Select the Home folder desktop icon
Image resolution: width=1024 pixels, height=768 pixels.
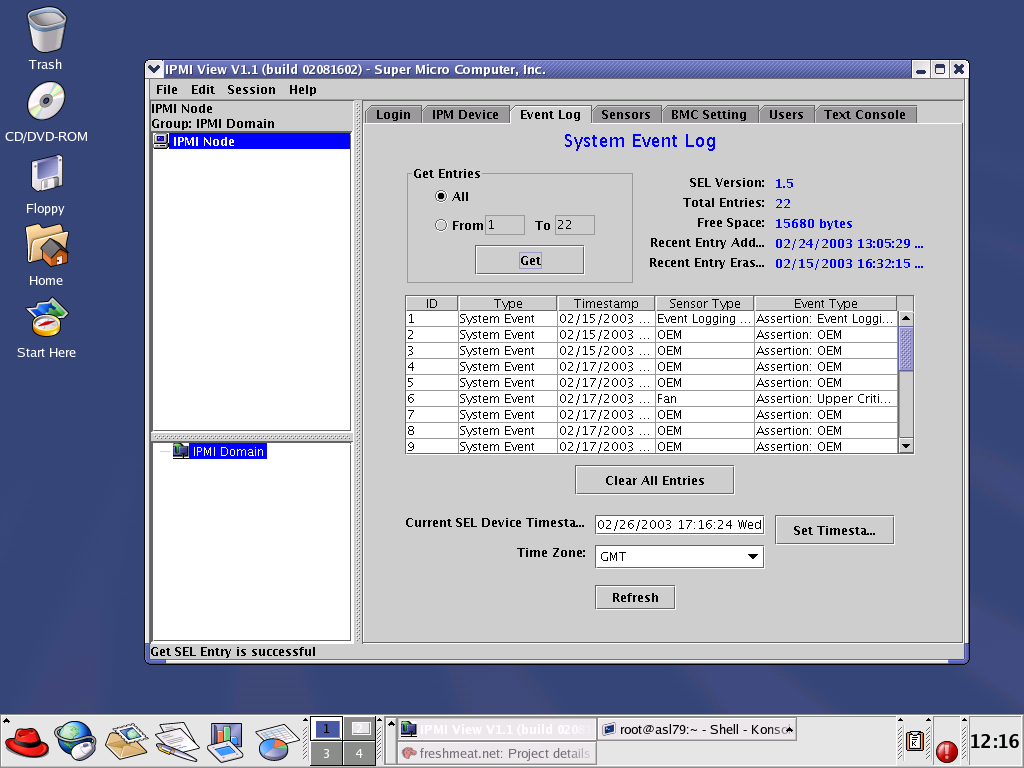tap(46, 246)
